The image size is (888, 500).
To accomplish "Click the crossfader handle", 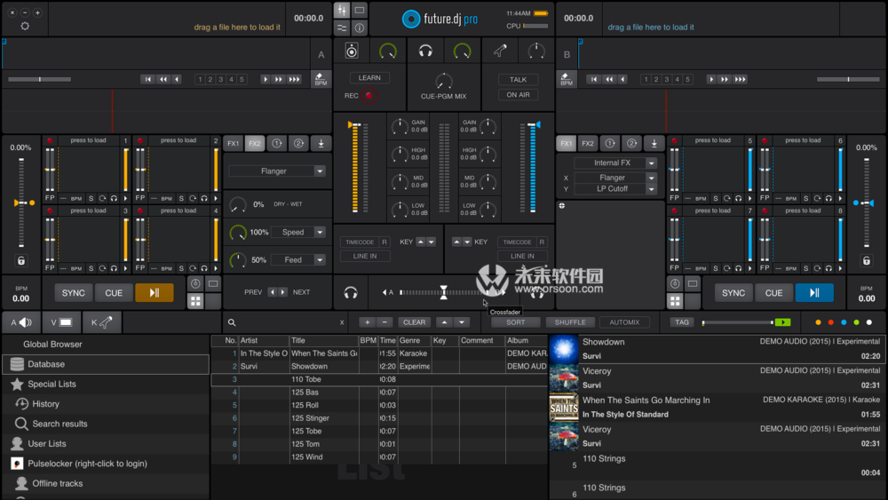I will pos(443,292).
